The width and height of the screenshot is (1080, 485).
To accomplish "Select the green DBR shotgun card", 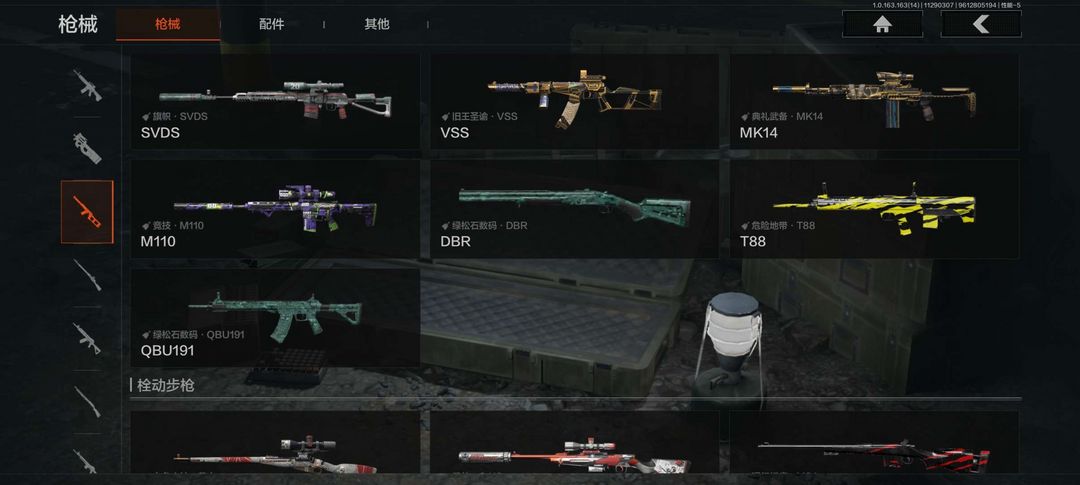I will click(x=574, y=209).
